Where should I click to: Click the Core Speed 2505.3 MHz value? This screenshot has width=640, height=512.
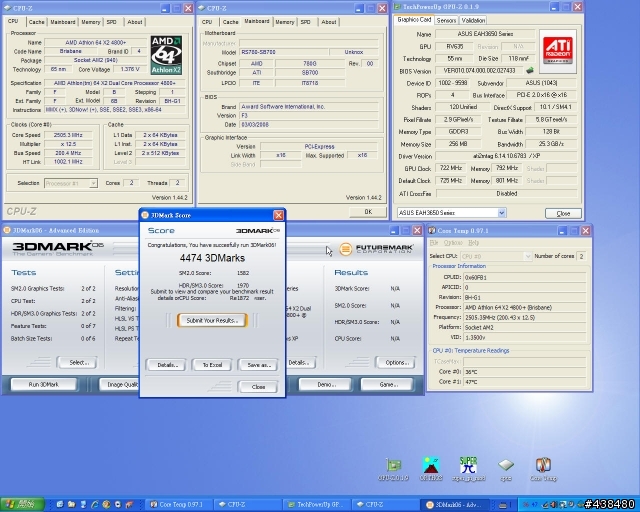(x=68, y=135)
